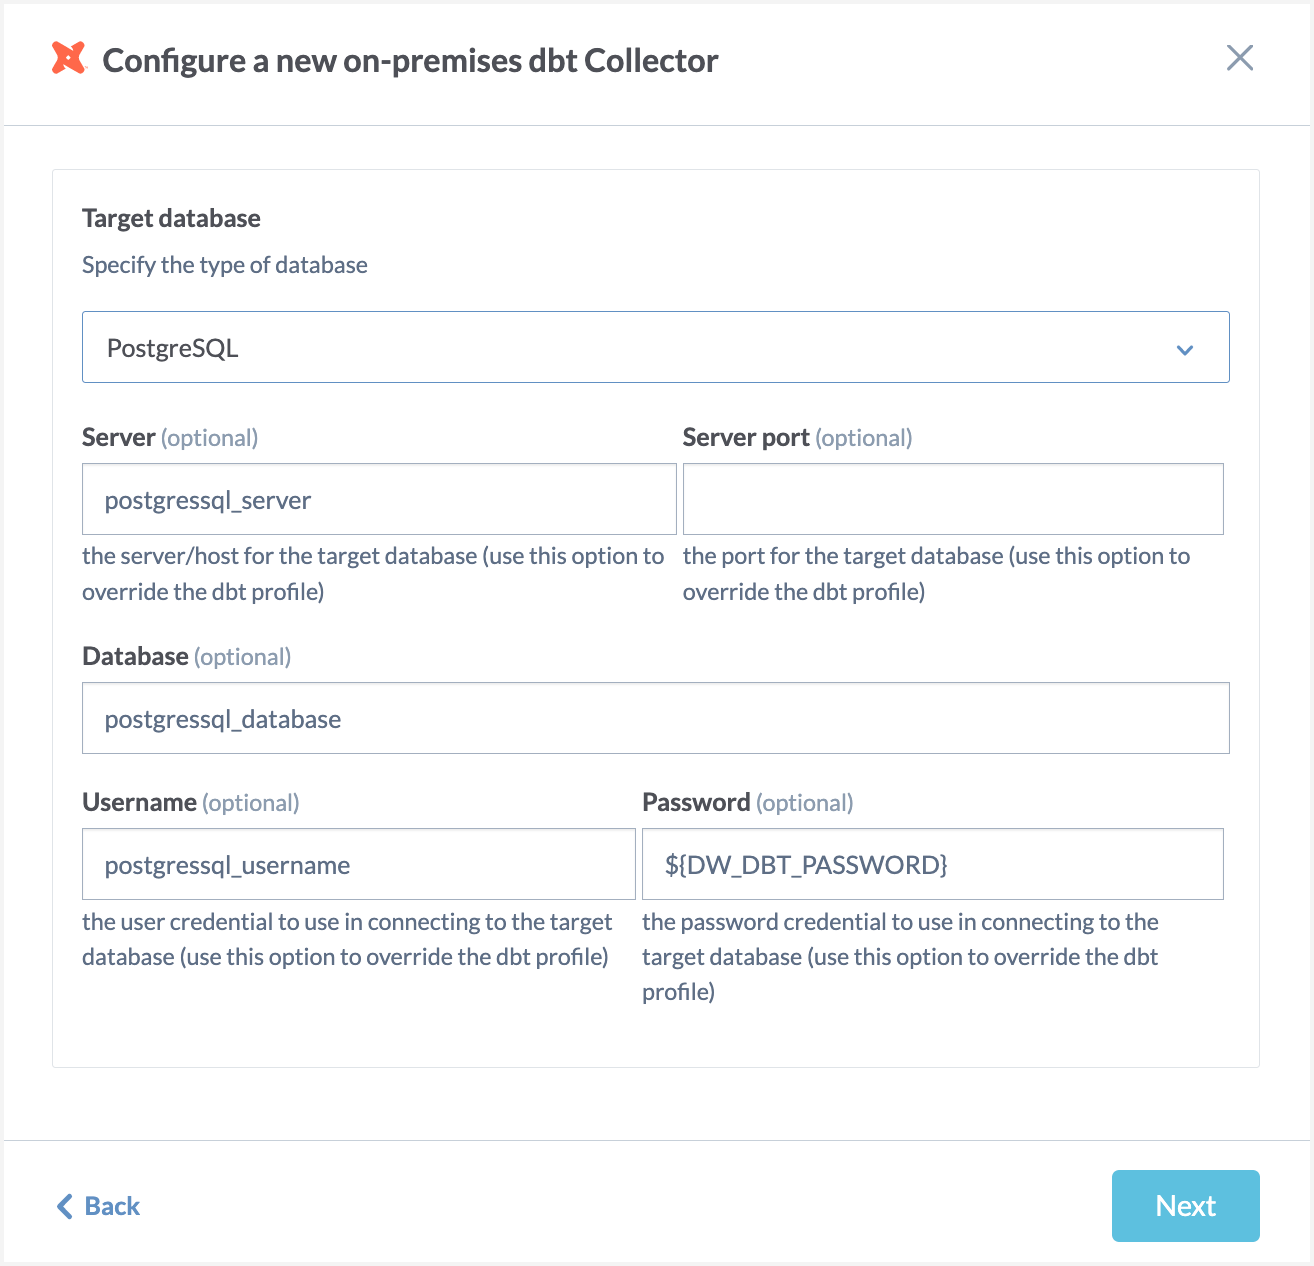
Task: Click the Username field with postgressql_username
Action: point(358,864)
